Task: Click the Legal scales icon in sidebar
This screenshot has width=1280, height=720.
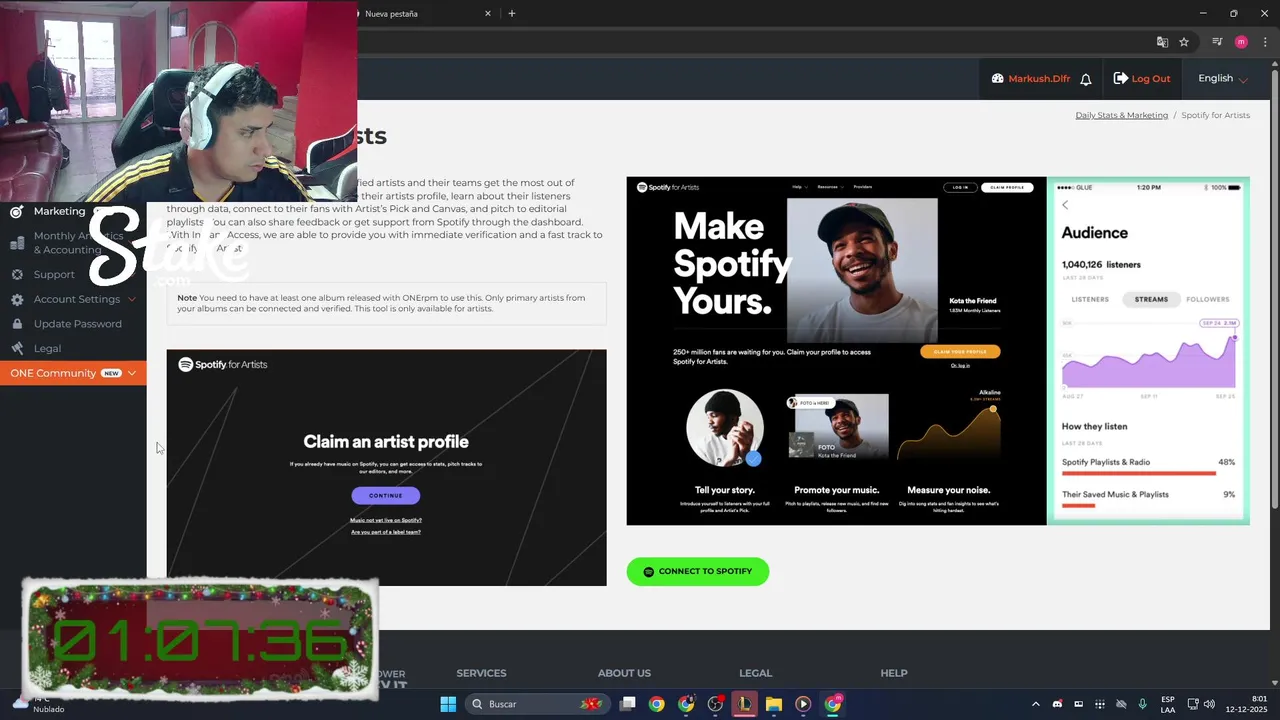Action: click(x=17, y=348)
